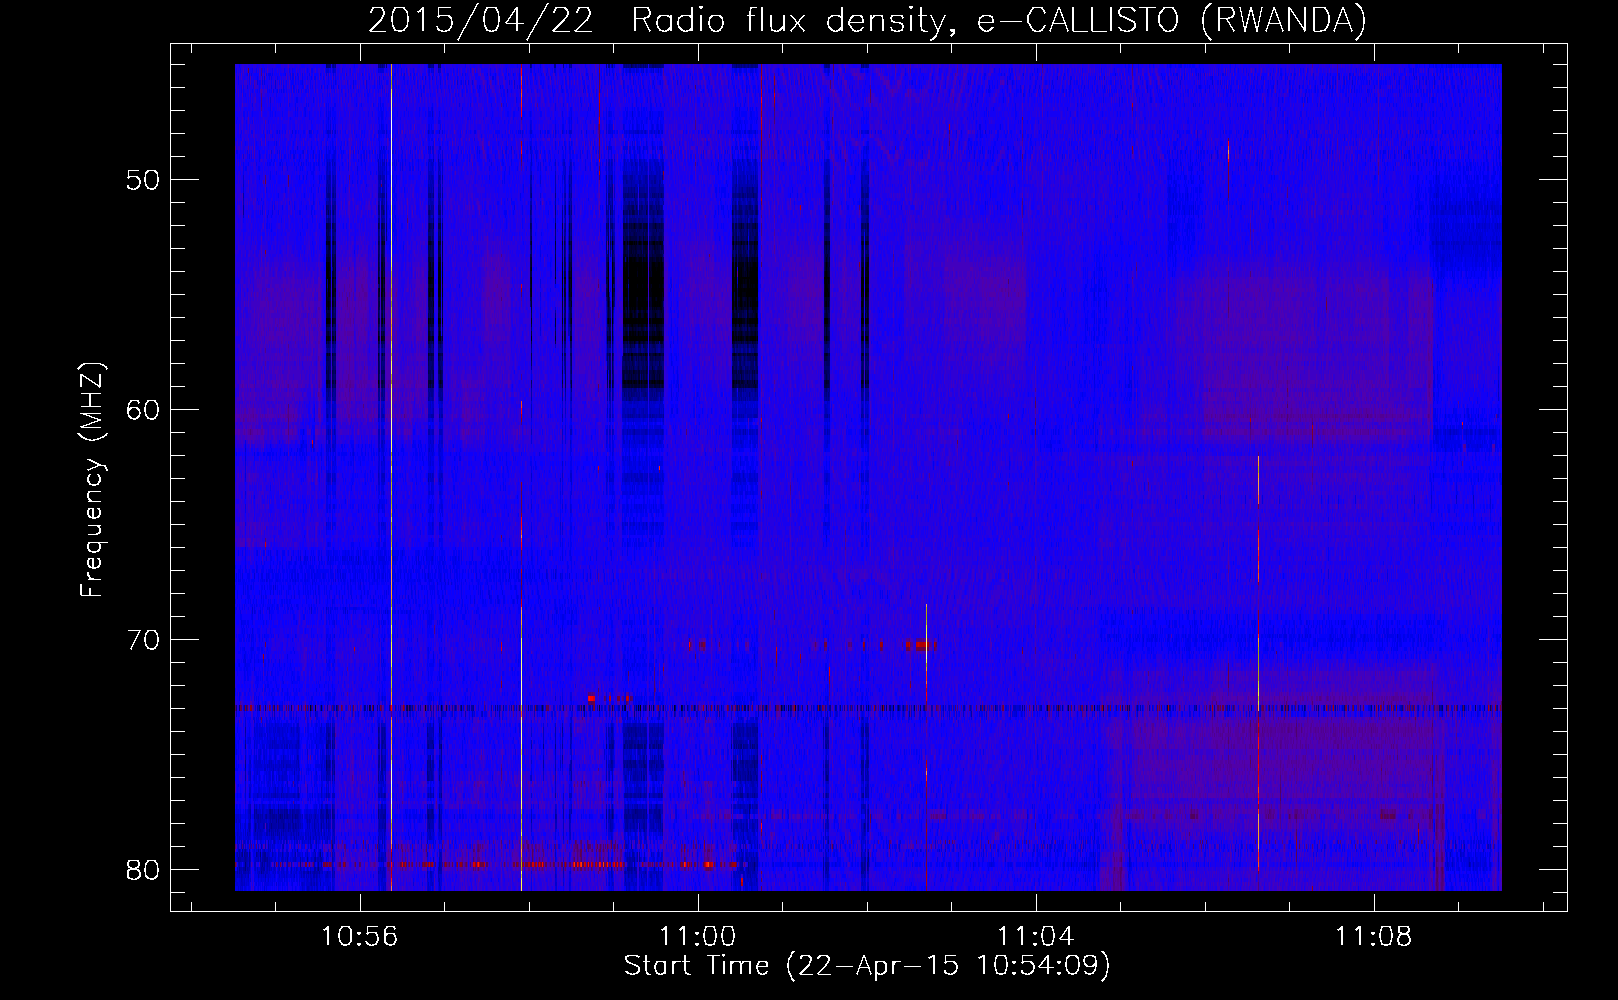Click the 'Start Time (22-Apr-15 10:54:09)' axis label
This screenshot has width=1618, height=1000.
(867, 965)
